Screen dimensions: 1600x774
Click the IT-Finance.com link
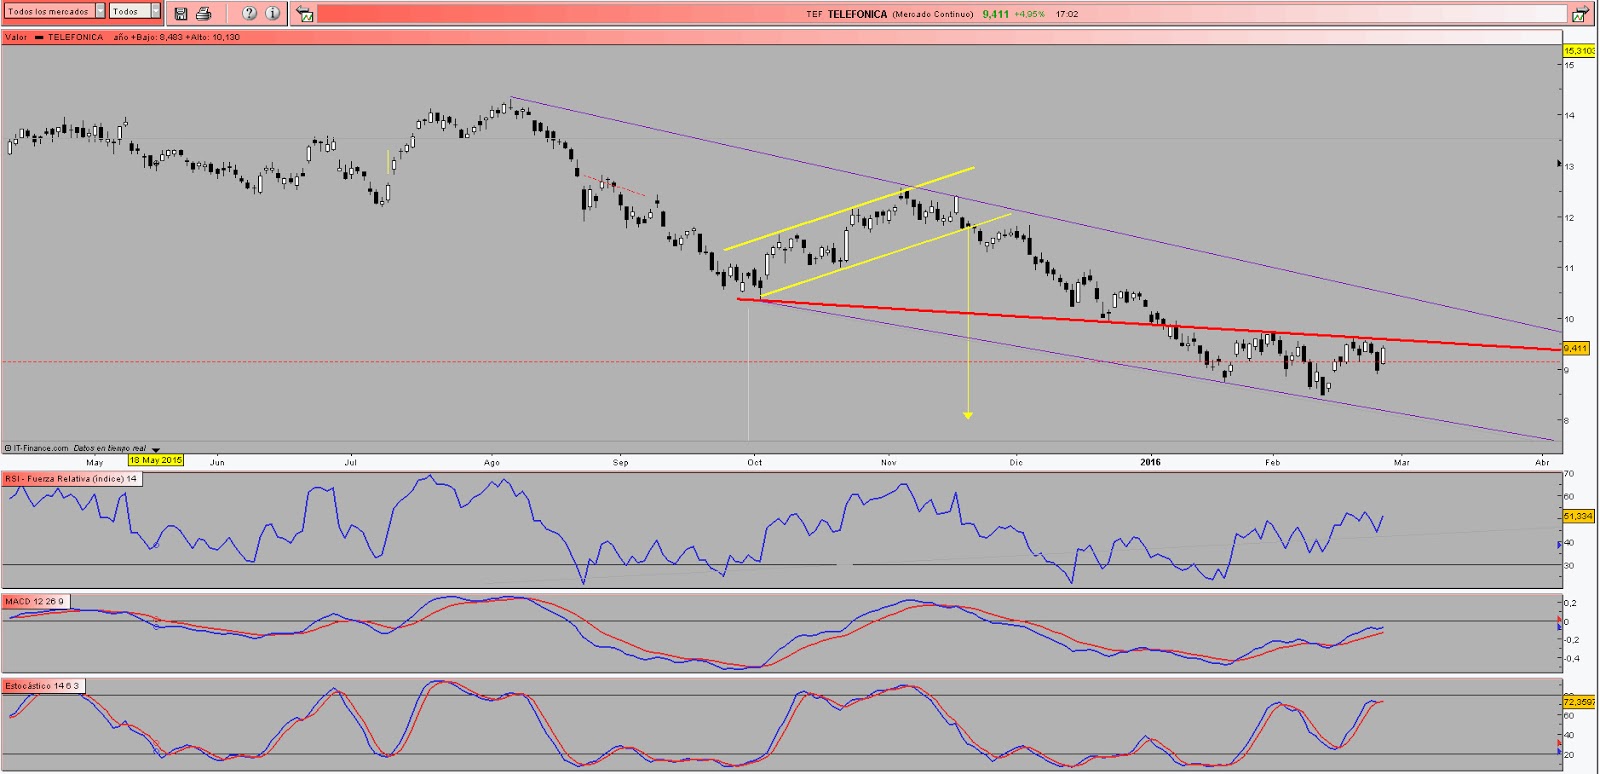(x=41, y=448)
